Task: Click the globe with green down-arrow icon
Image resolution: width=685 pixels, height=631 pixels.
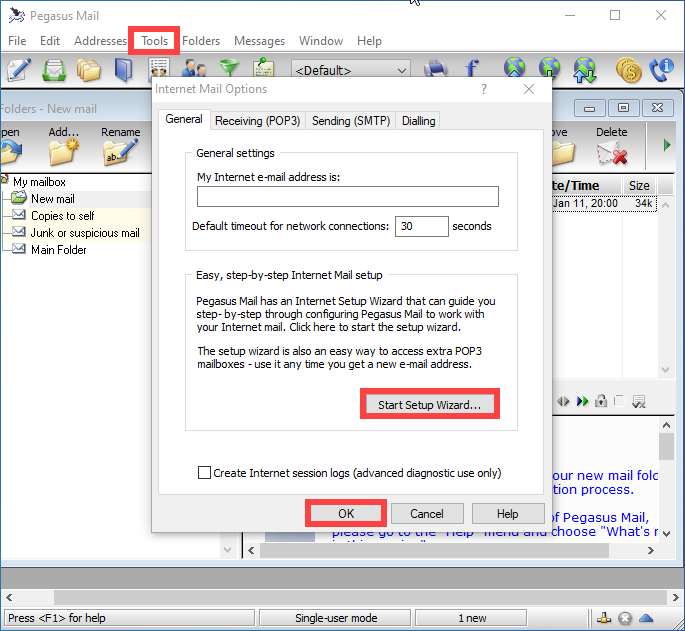Action: (549, 68)
